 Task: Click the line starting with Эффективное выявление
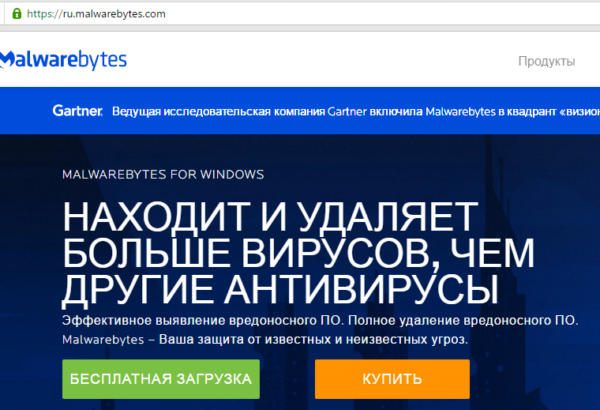click(x=320, y=320)
